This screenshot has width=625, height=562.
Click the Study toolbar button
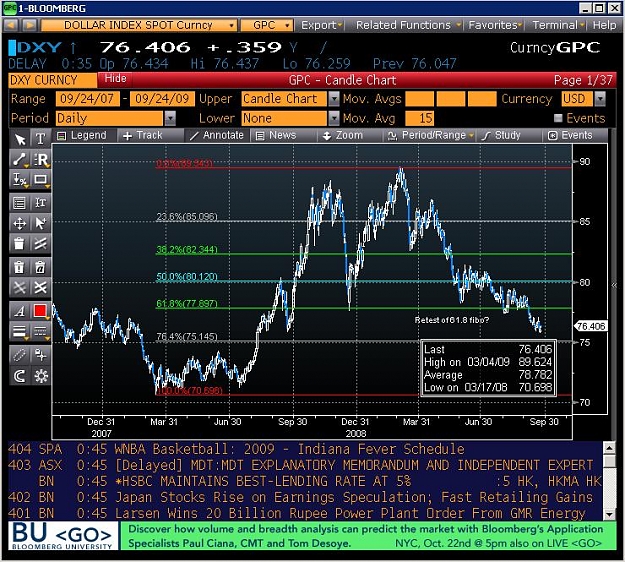508,136
